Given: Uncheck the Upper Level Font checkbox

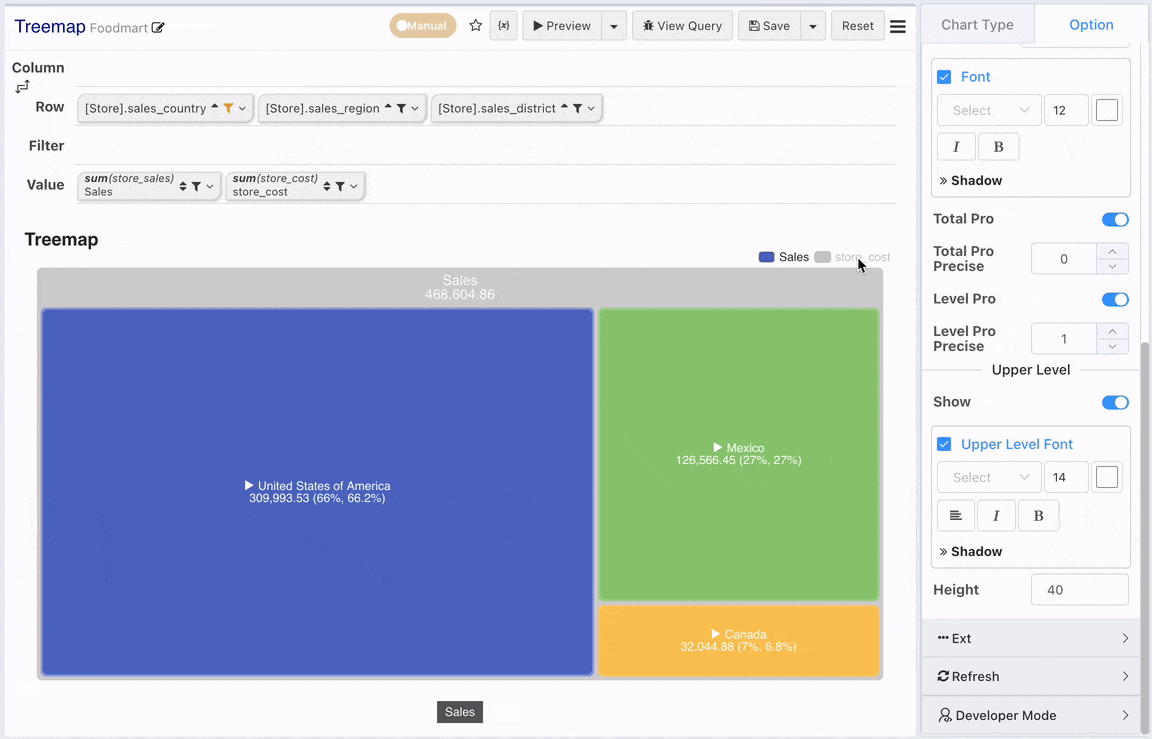Looking at the screenshot, I should pos(944,444).
